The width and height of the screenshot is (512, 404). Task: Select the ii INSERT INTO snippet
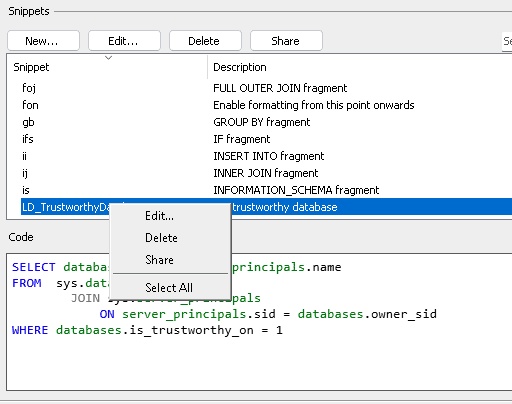(259, 156)
